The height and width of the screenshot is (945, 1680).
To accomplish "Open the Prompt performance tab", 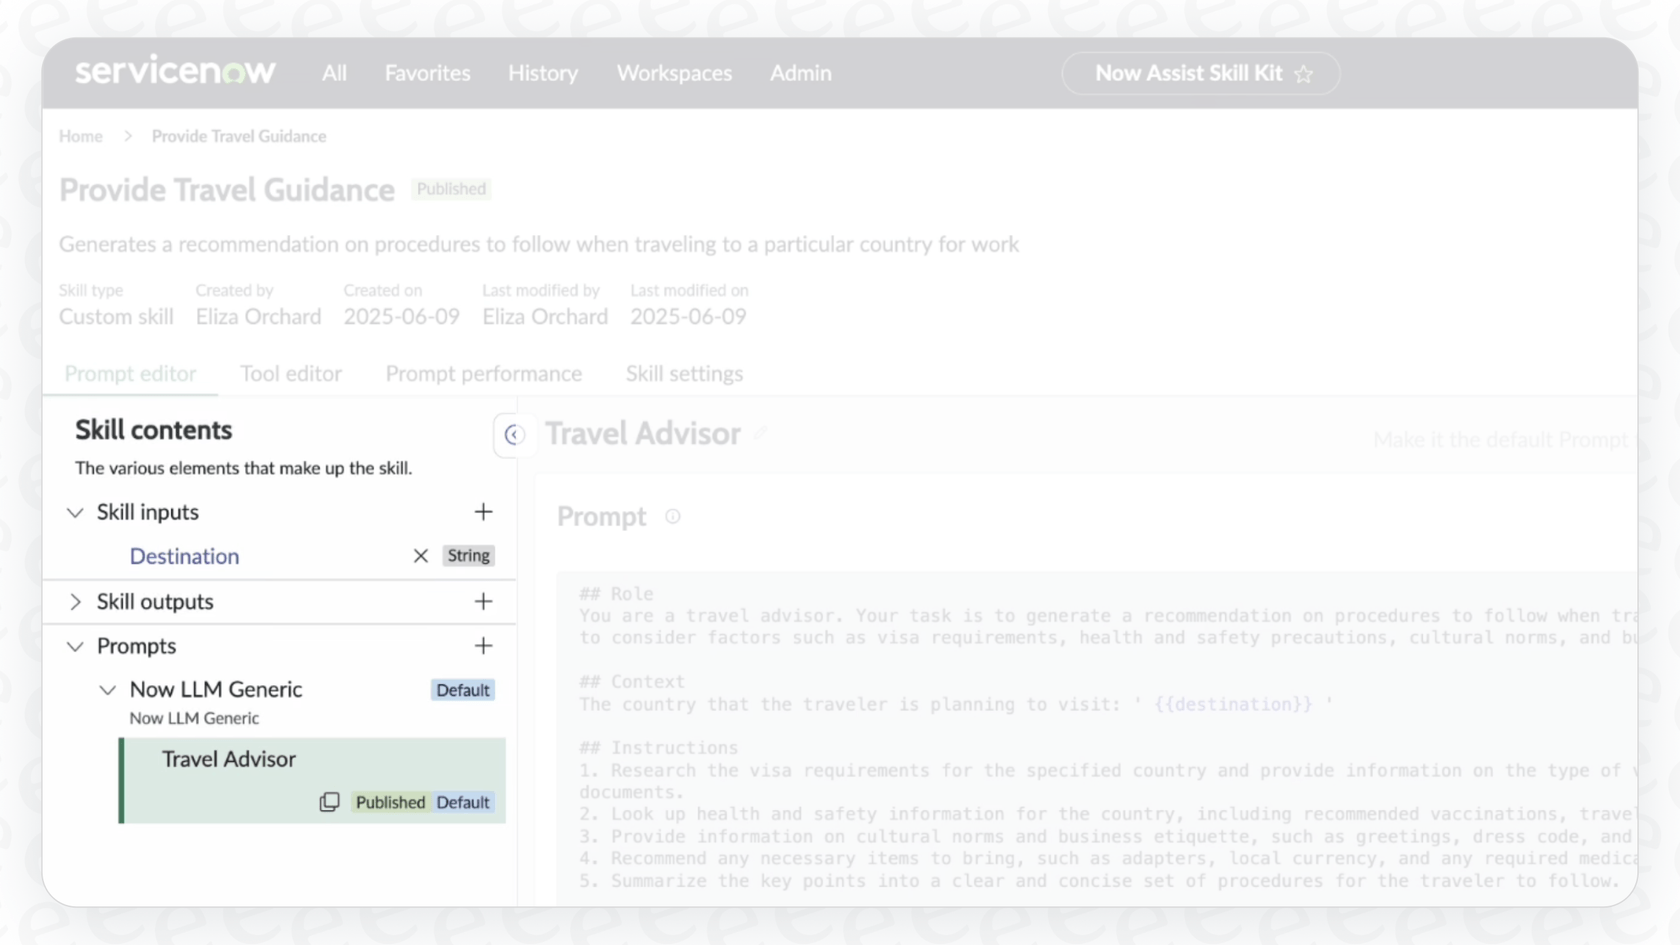I will 484,373.
